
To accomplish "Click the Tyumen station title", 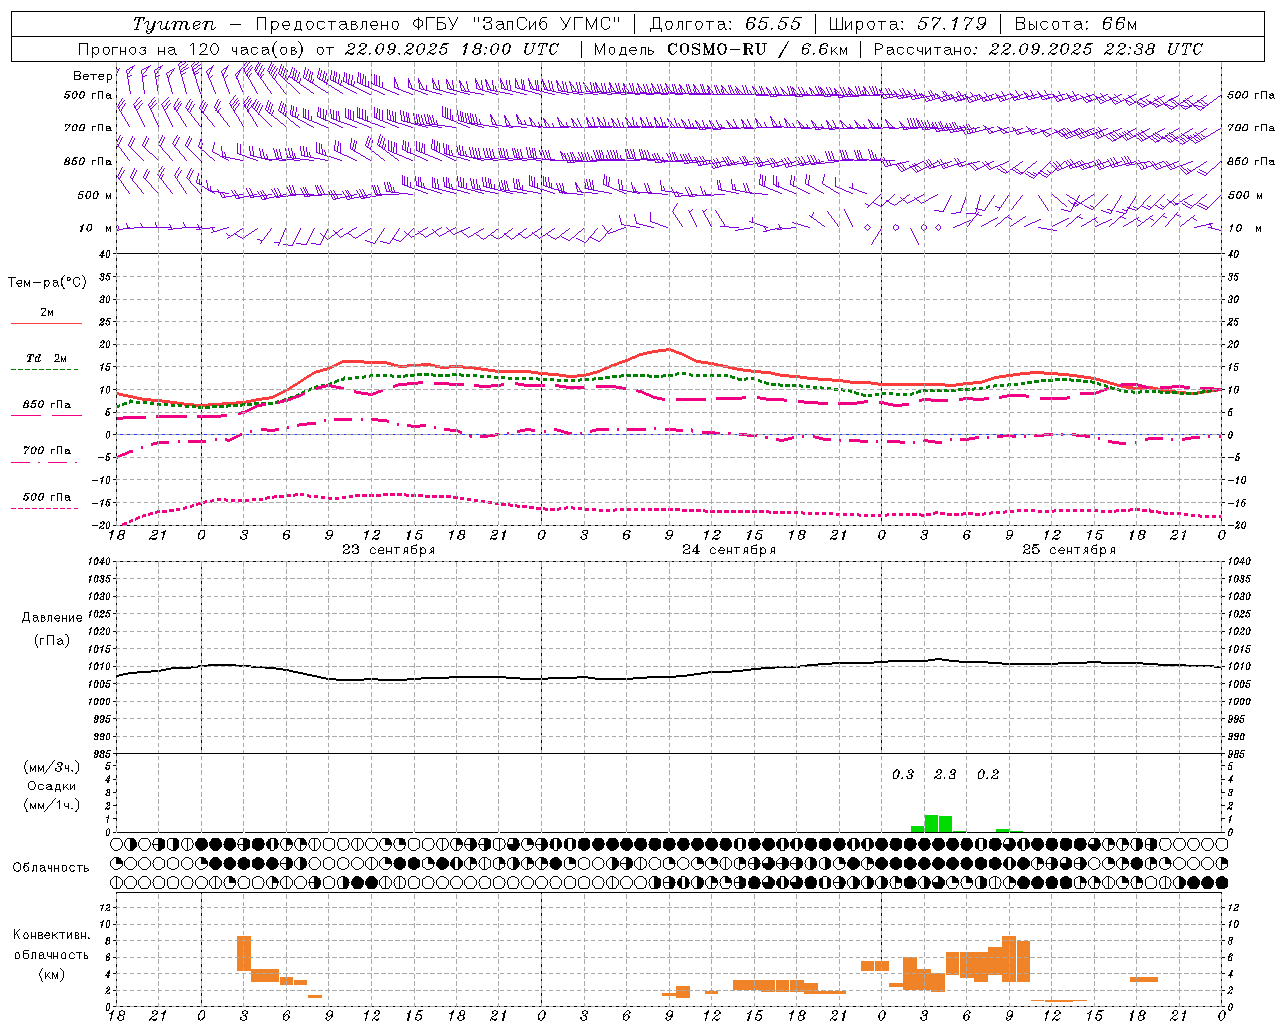I will pyautogui.click(x=174, y=24).
